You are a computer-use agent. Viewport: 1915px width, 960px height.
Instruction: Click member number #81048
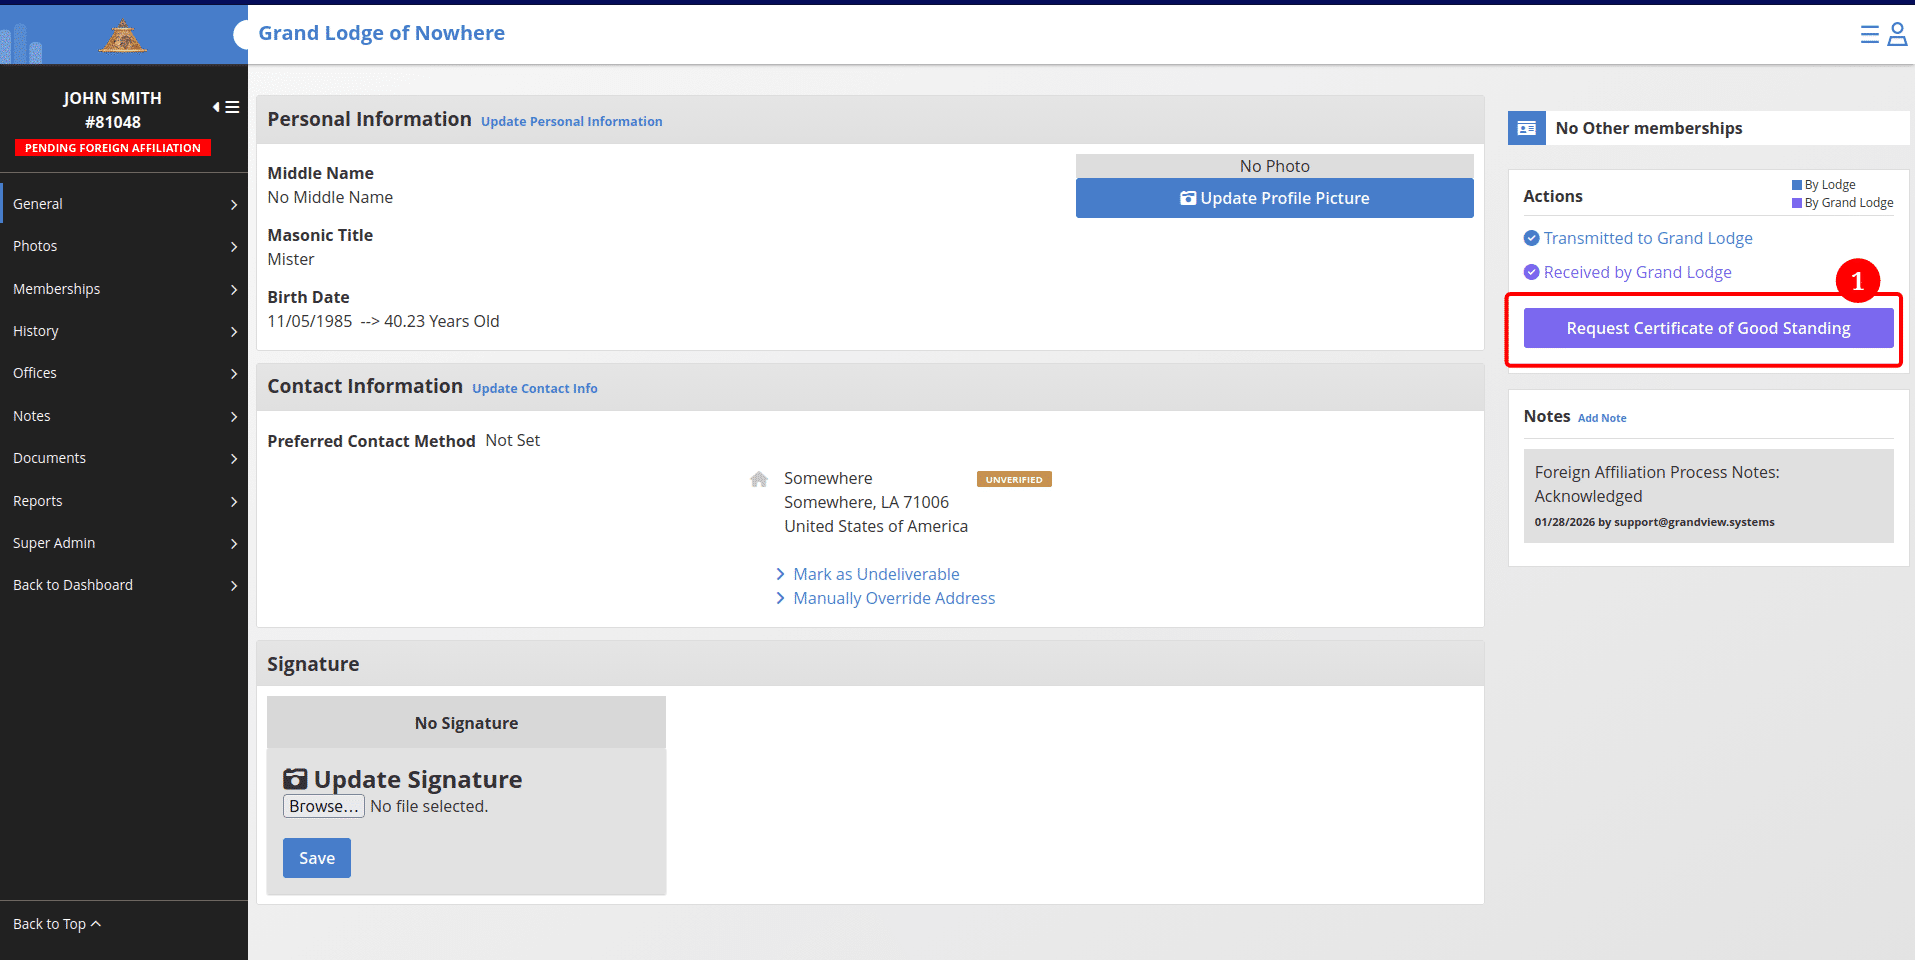click(x=112, y=122)
